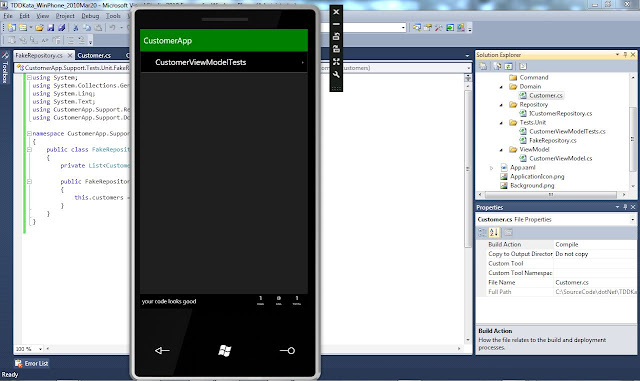Tap the phone Back hardware button
The width and height of the screenshot is (640, 381).
click(x=162, y=350)
